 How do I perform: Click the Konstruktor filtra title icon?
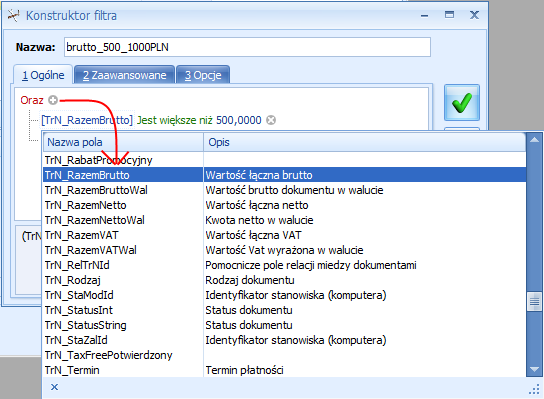pos(13,16)
